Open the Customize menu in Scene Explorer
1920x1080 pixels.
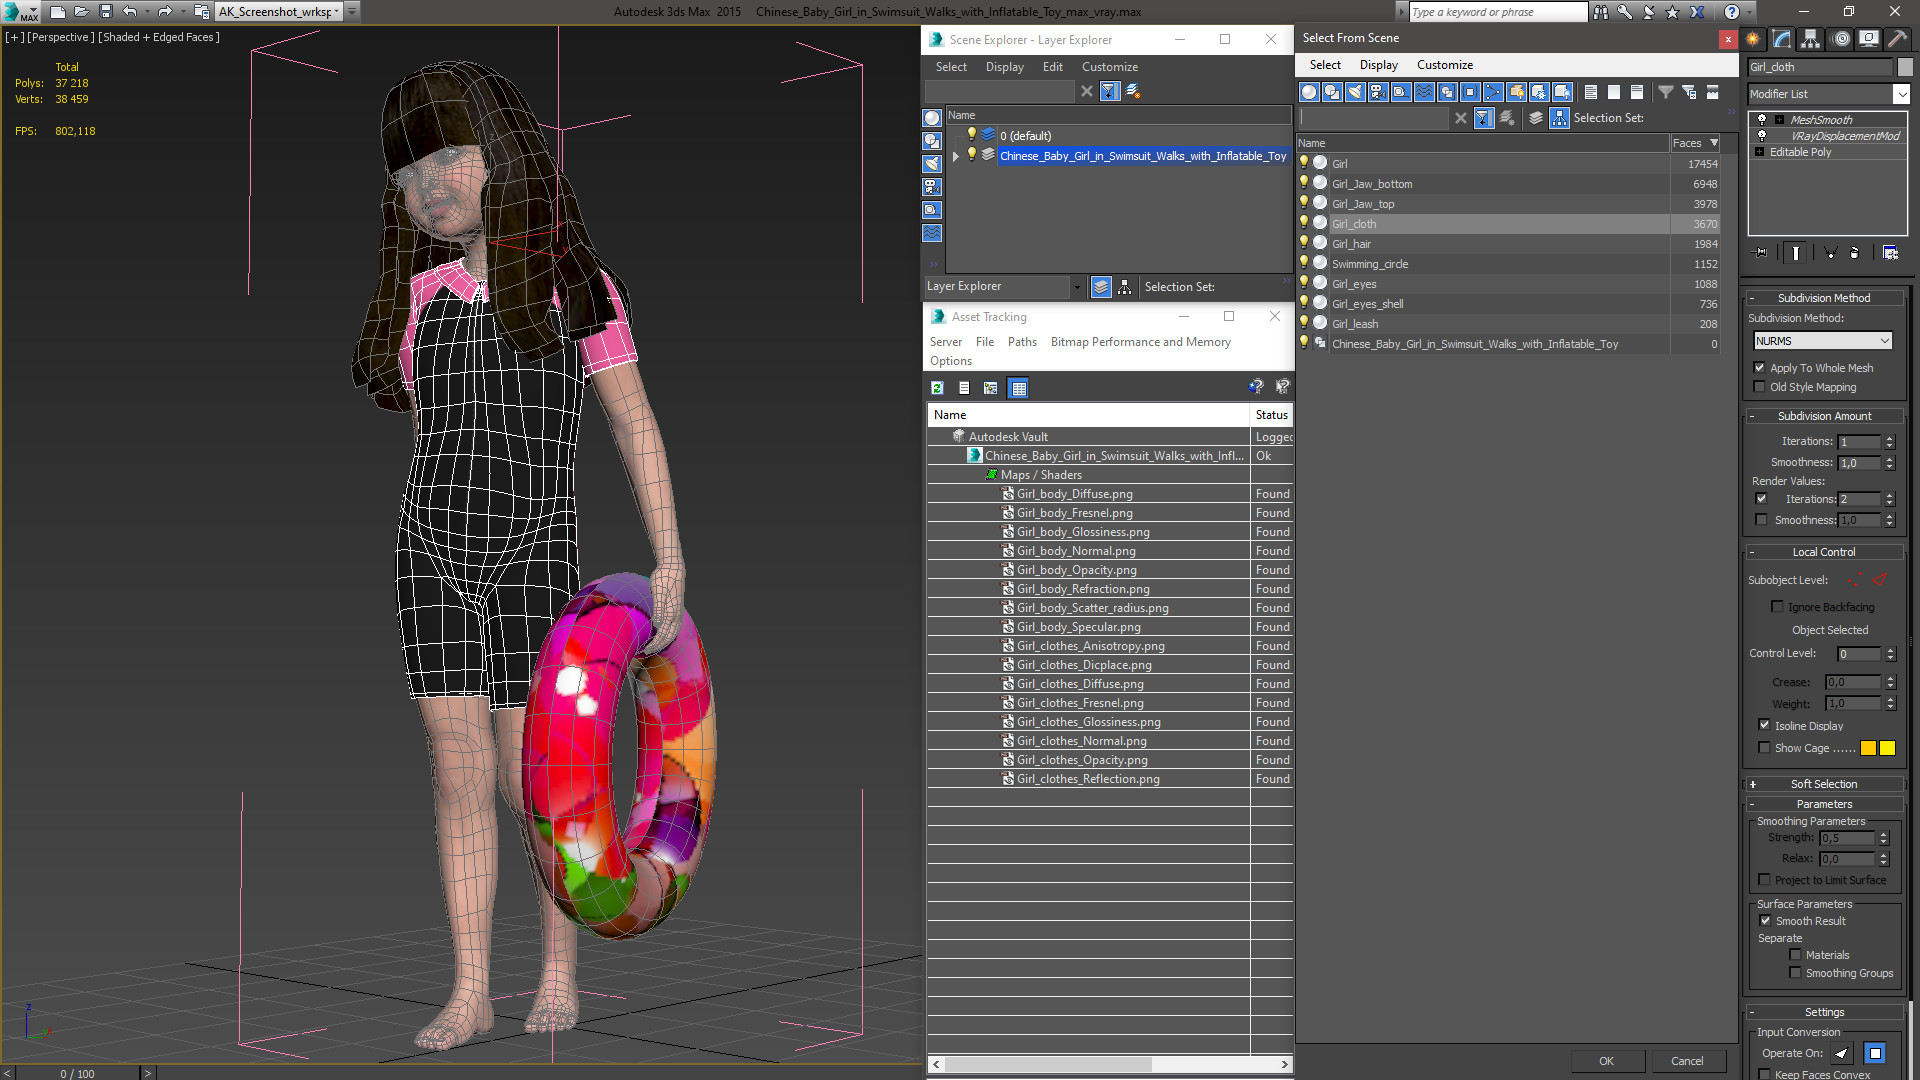pos(1109,67)
